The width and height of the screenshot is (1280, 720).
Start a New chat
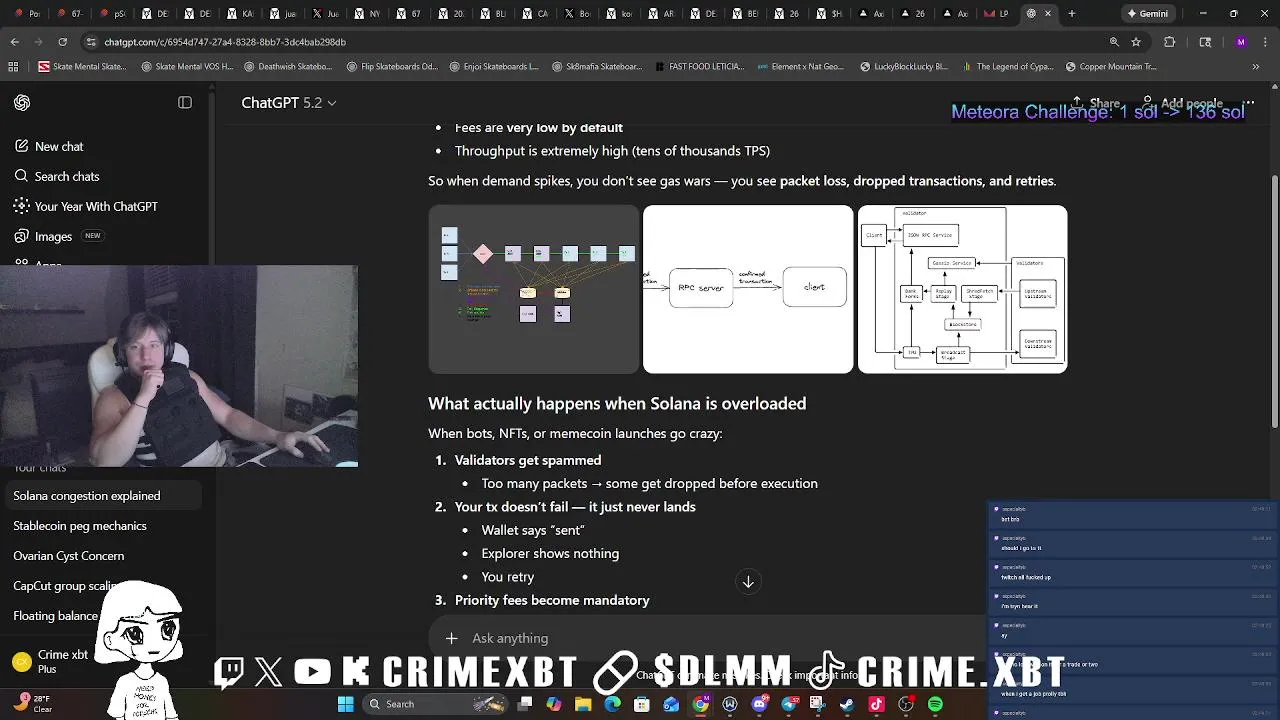pos(48,146)
